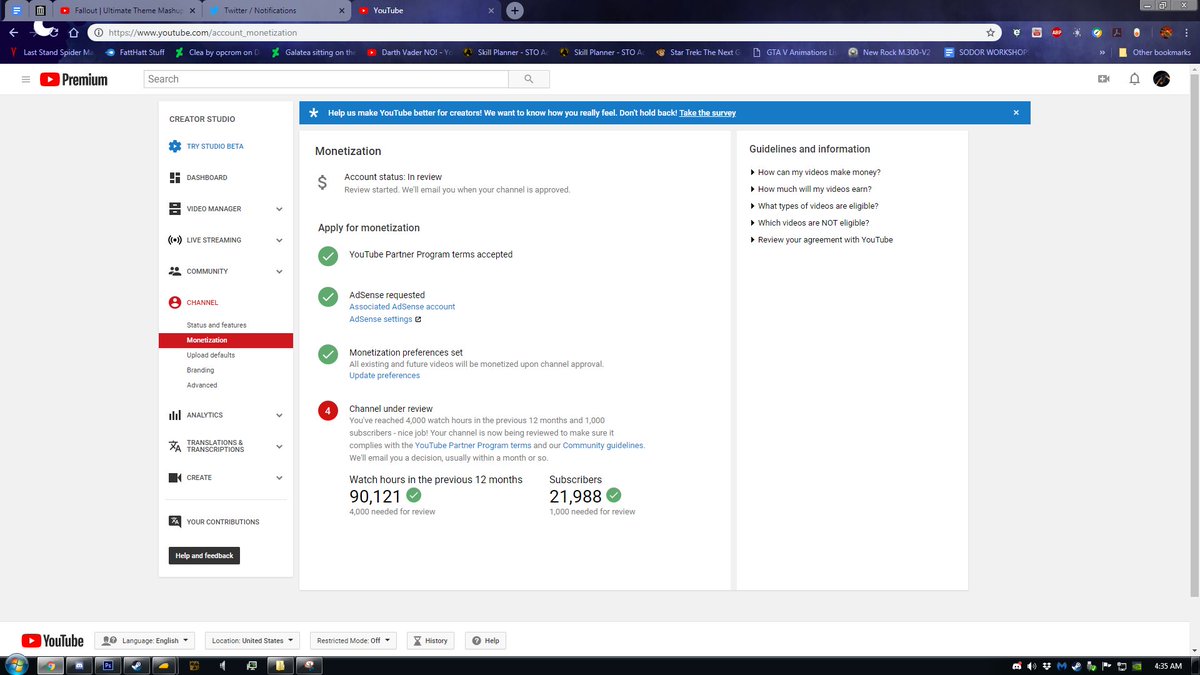The image size is (1200, 675).
Task: Open Chrome from the taskbar
Action: click(x=52, y=665)
